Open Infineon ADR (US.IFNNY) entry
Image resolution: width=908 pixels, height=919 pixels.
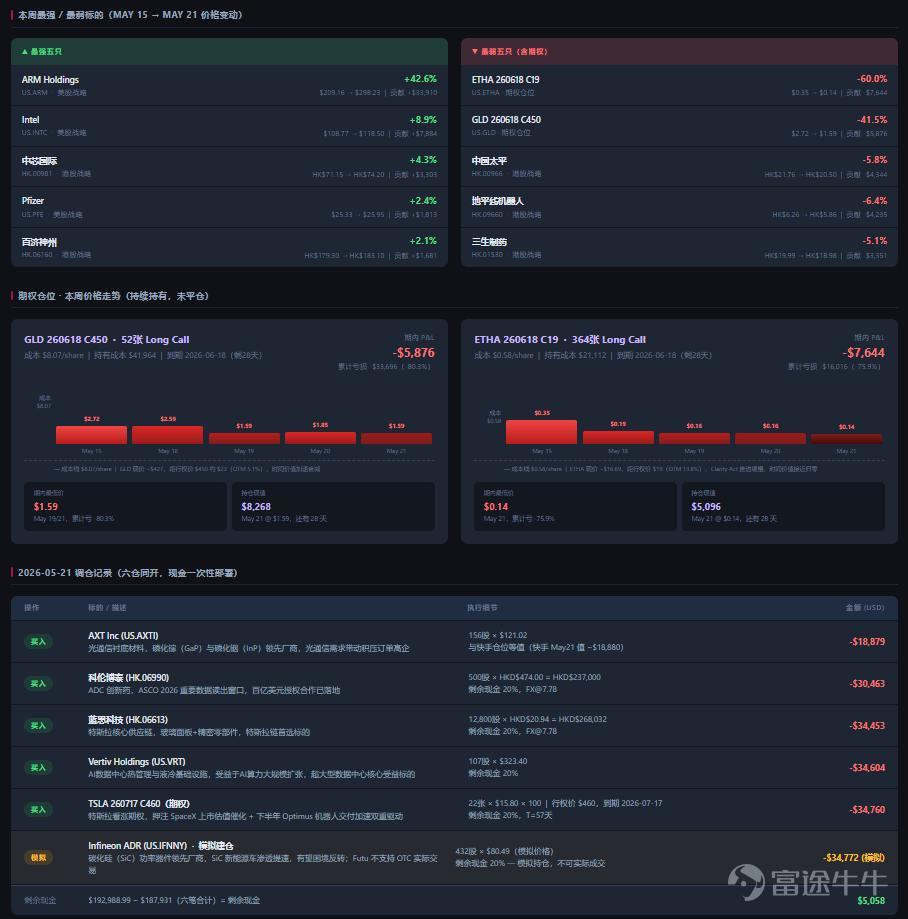[161, 846]
